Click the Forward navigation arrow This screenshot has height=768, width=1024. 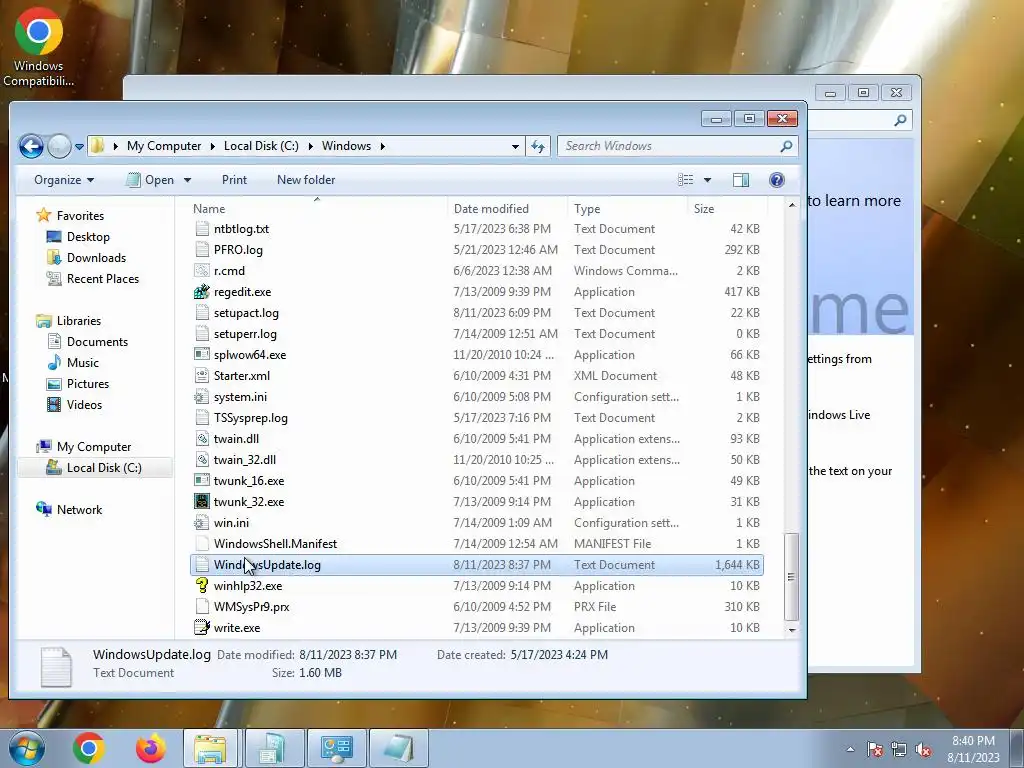59,146
